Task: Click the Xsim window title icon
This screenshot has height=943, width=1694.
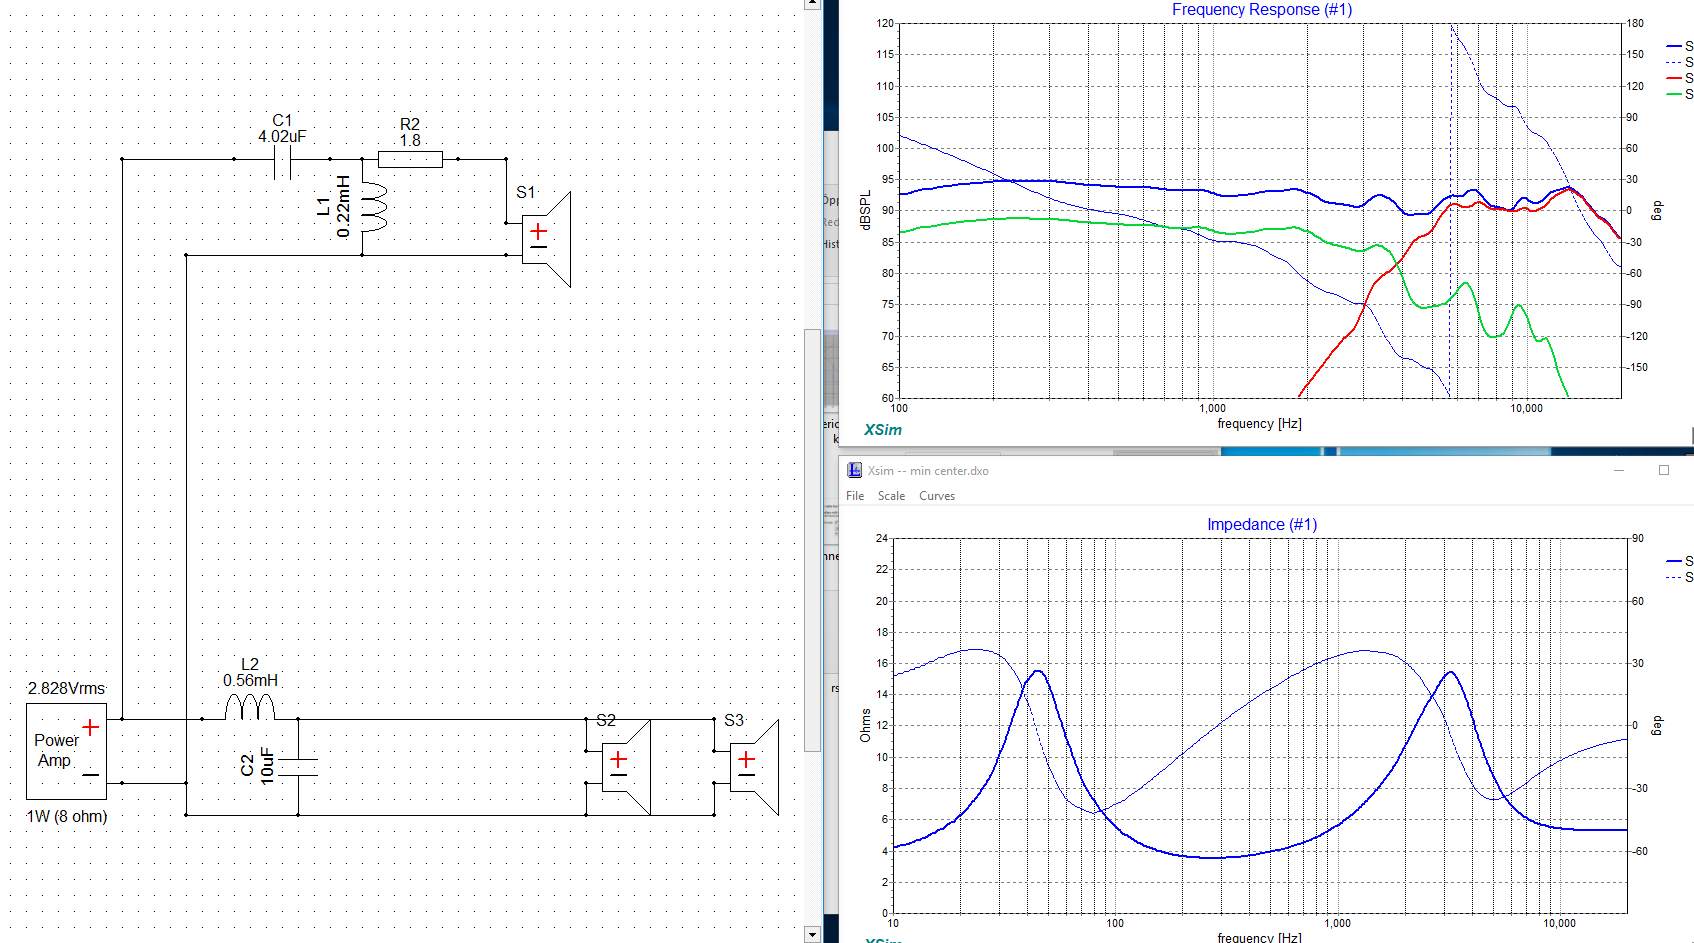Action: click(x=854, y=470)
